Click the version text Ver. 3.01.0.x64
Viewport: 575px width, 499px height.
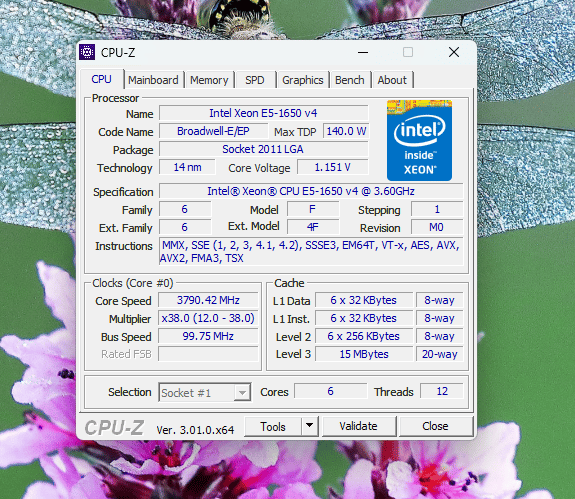click(195, 429)
